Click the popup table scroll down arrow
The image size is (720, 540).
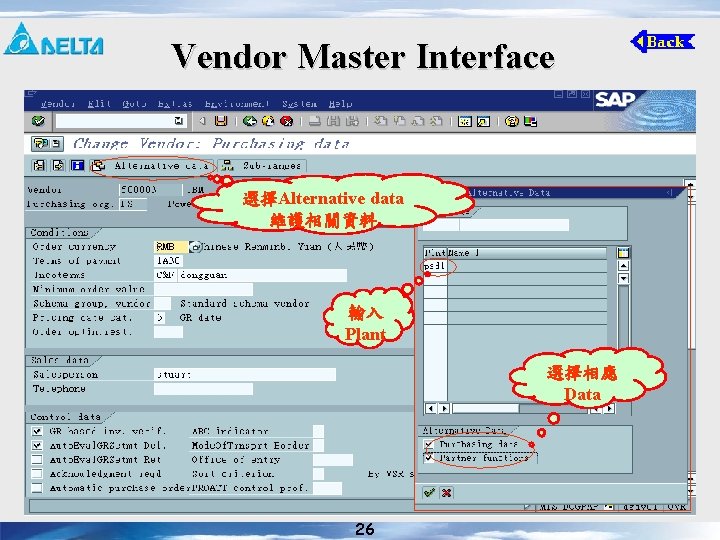pos(623,278)
